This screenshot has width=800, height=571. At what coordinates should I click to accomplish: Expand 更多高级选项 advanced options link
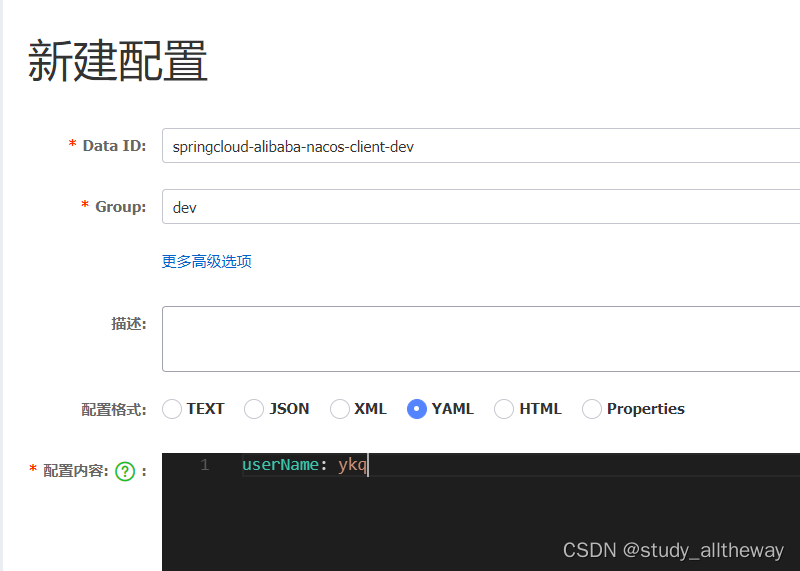[x=207, y=261]
